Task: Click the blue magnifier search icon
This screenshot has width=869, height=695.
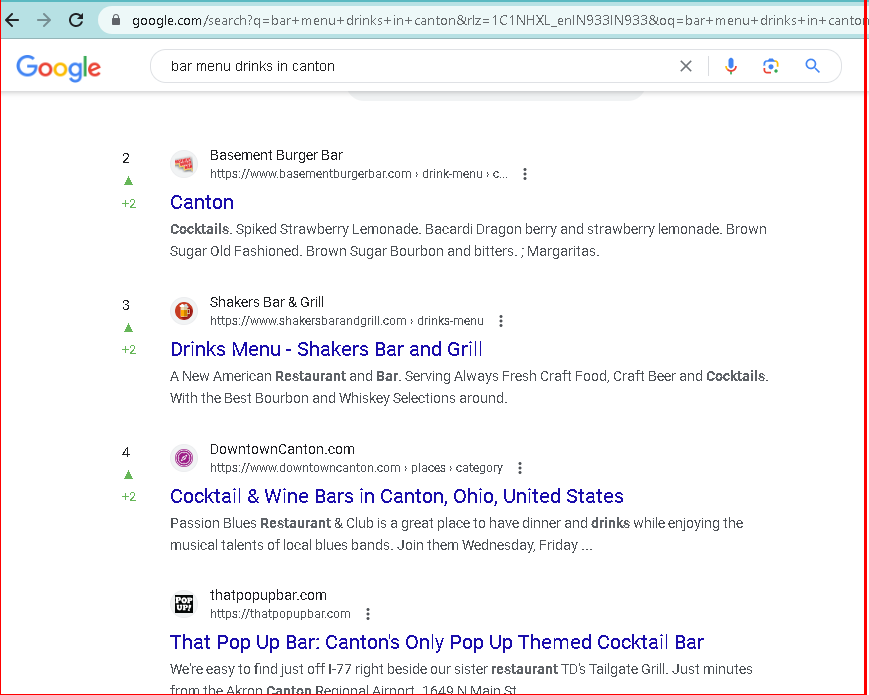Action: pyautogui.click(x=812, y=67)
